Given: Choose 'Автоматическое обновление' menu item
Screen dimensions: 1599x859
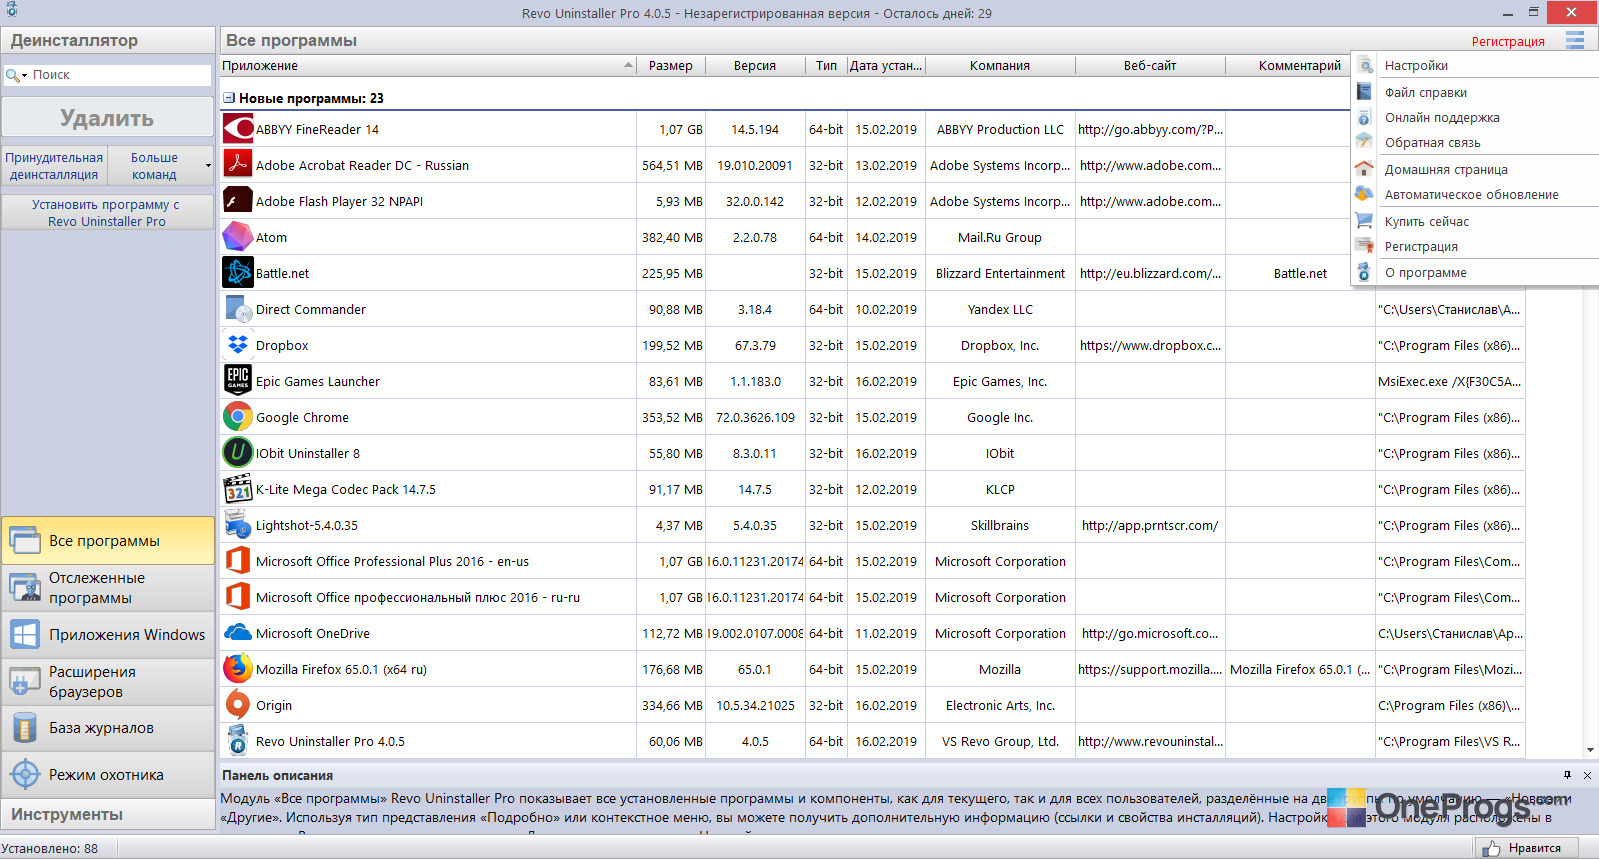Looking at the screenshot, I should point(1476,194).
